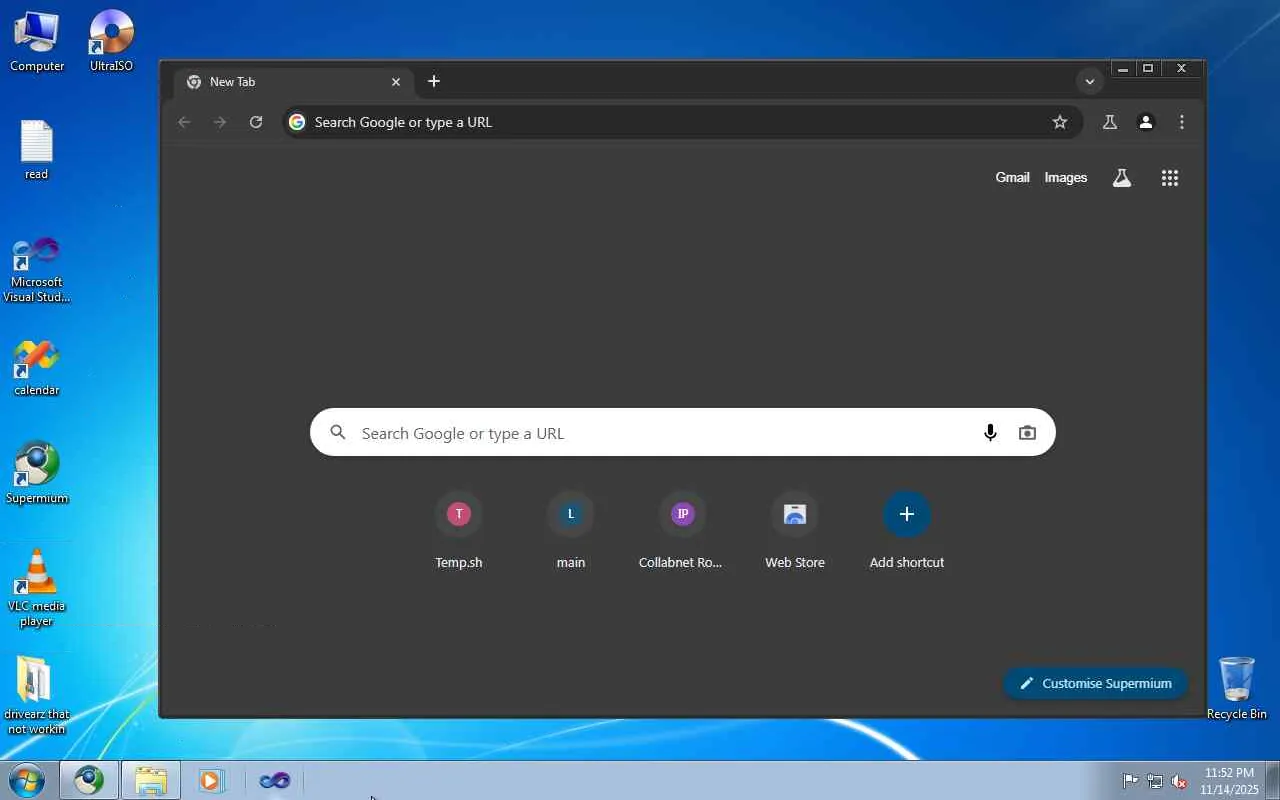Open the profile avatar menu

tap(1146, 122)
